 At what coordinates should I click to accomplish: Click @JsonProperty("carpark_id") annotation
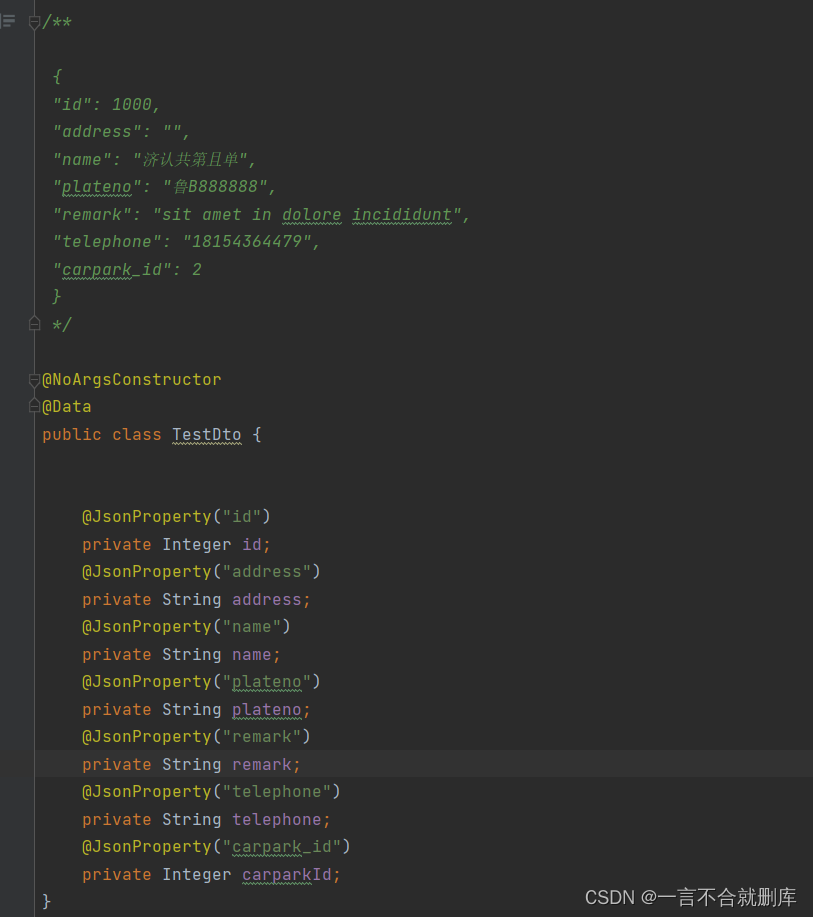[216, 846]
